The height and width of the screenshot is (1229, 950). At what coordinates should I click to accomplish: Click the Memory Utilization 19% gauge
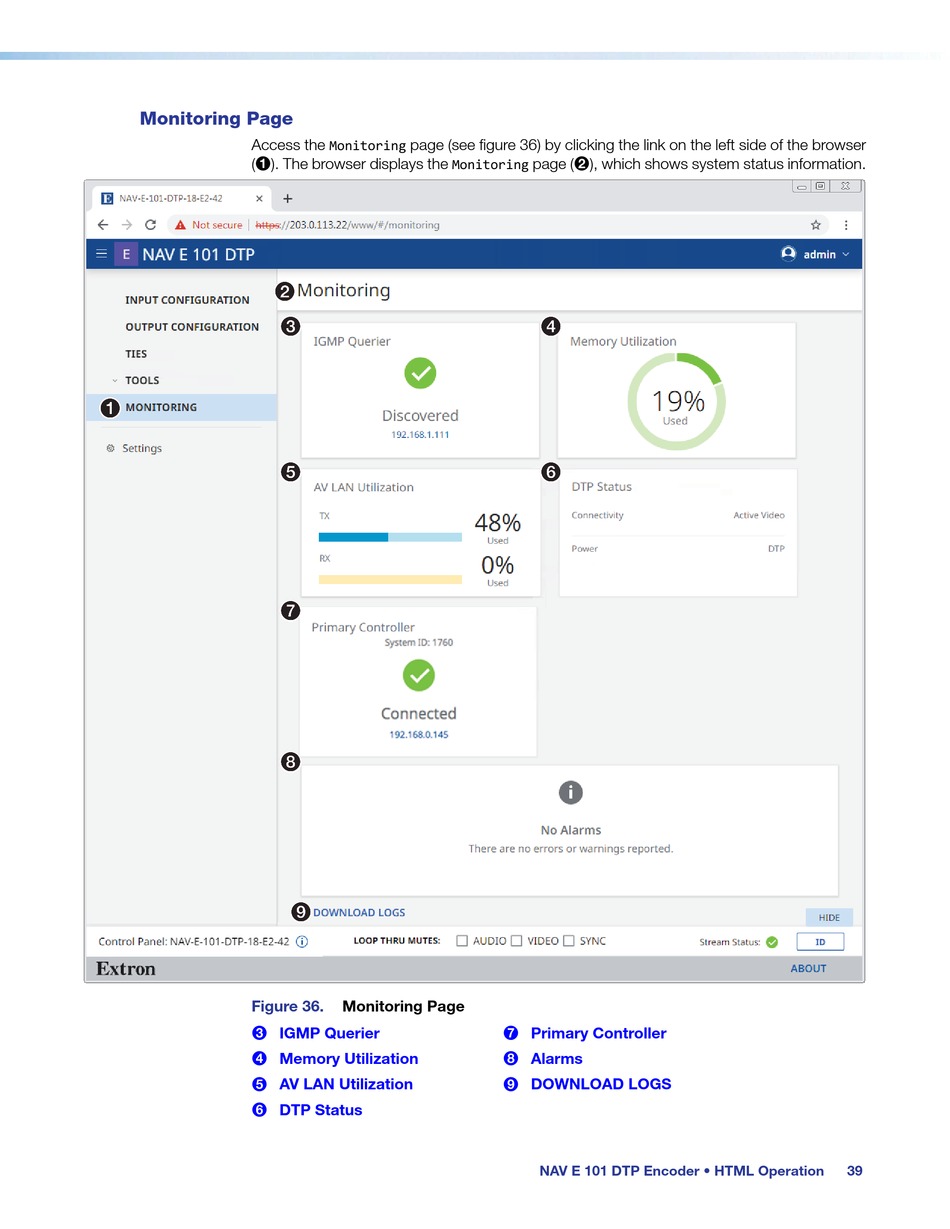(x=677, y=402)
